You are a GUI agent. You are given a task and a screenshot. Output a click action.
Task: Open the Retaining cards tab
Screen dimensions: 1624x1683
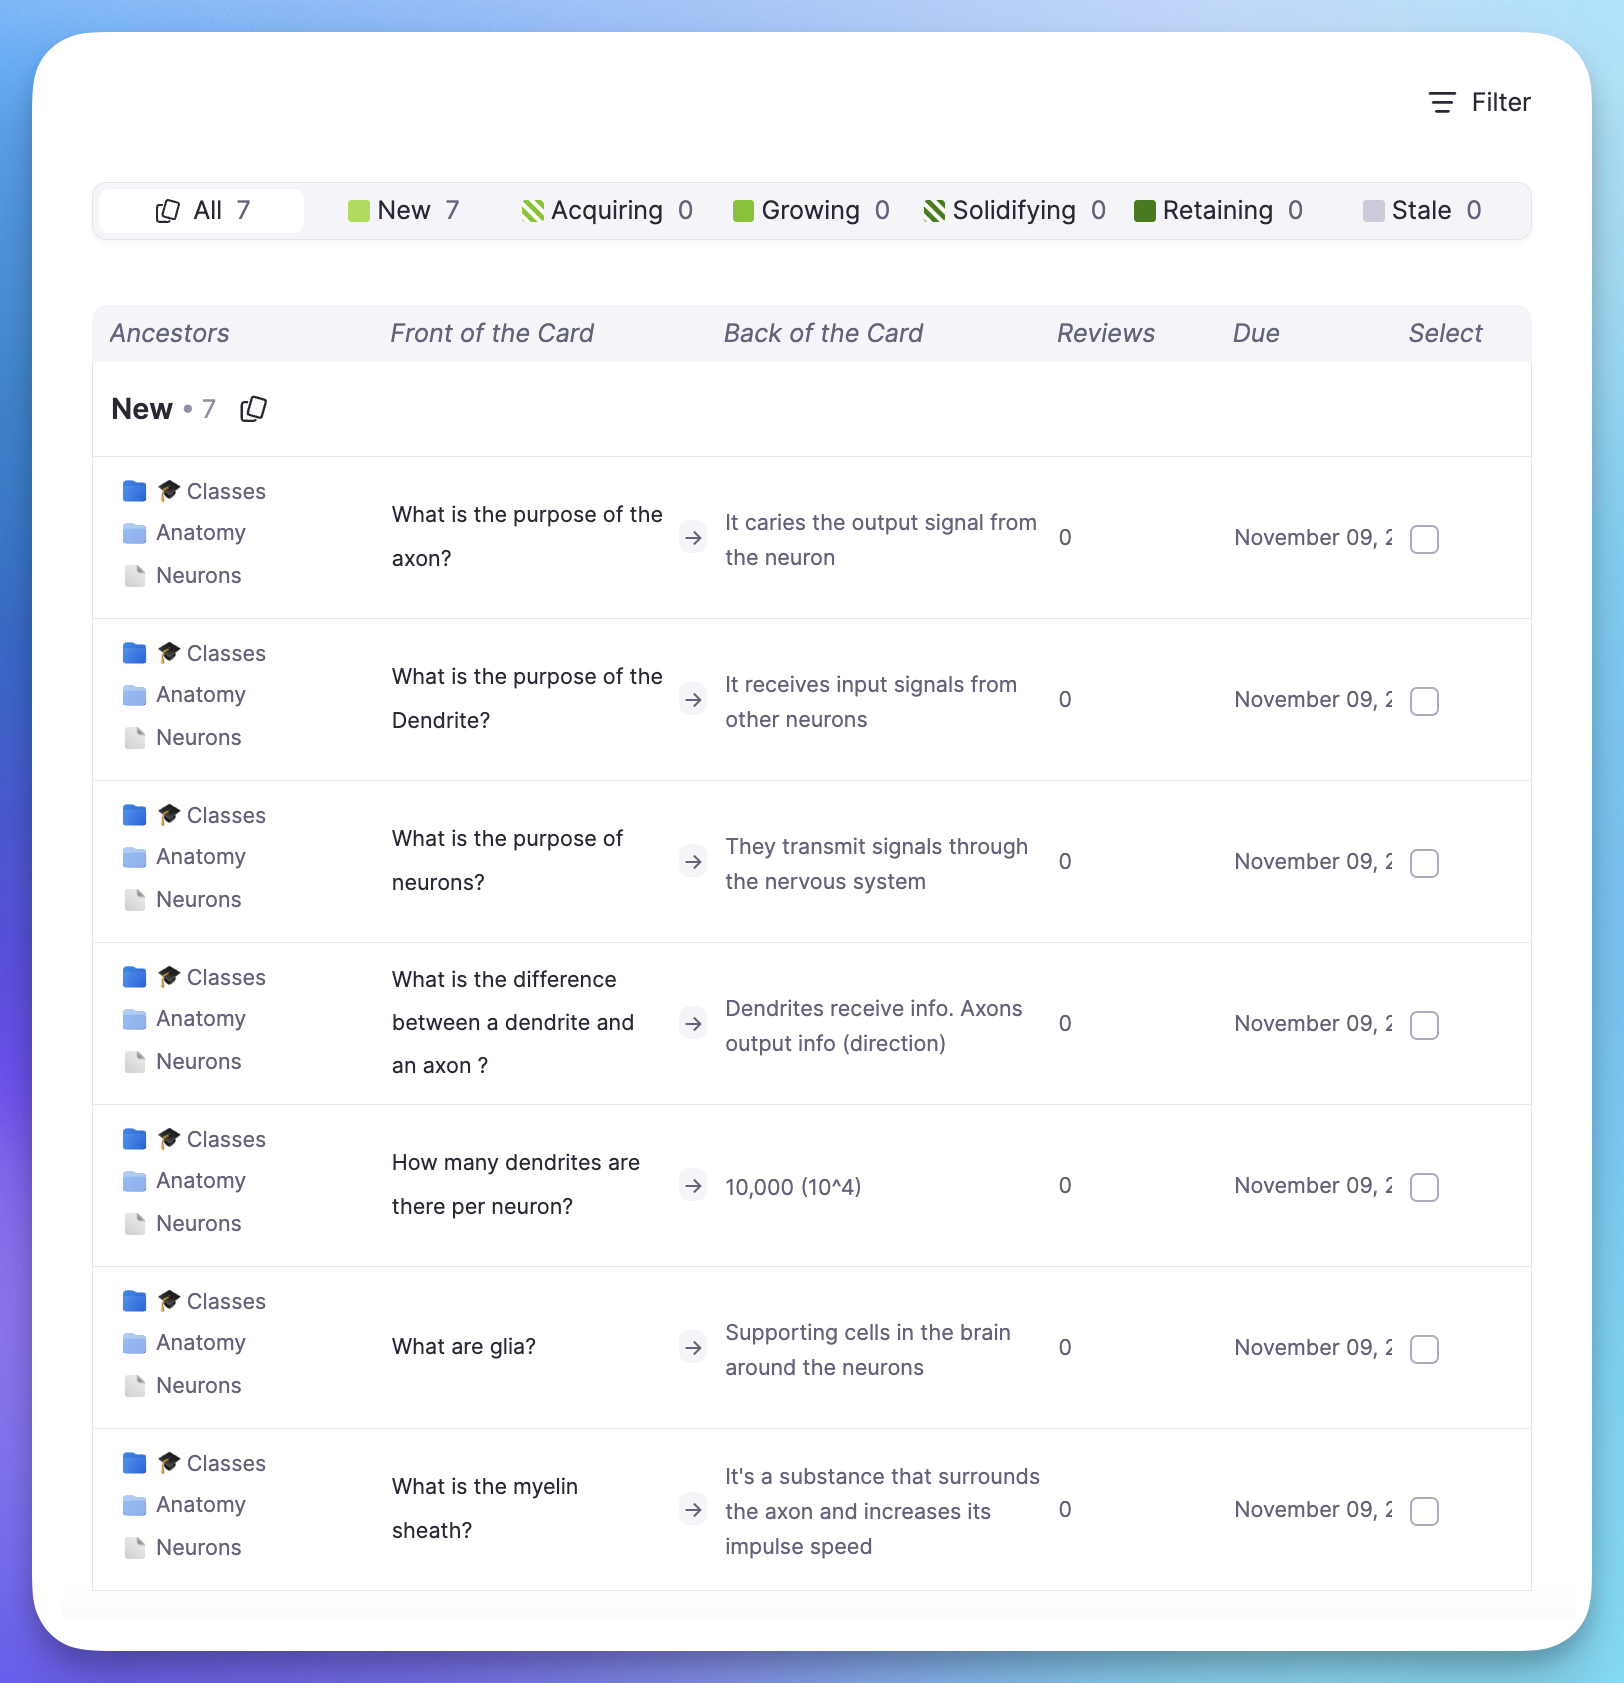1218,211
